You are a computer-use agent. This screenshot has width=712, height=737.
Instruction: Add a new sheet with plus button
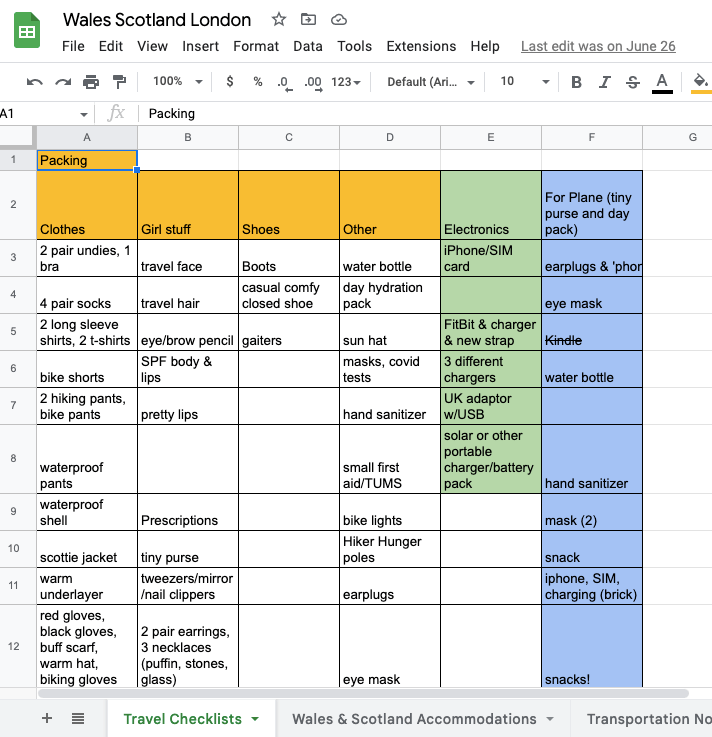pyautogui.click(x=46, y=718)
